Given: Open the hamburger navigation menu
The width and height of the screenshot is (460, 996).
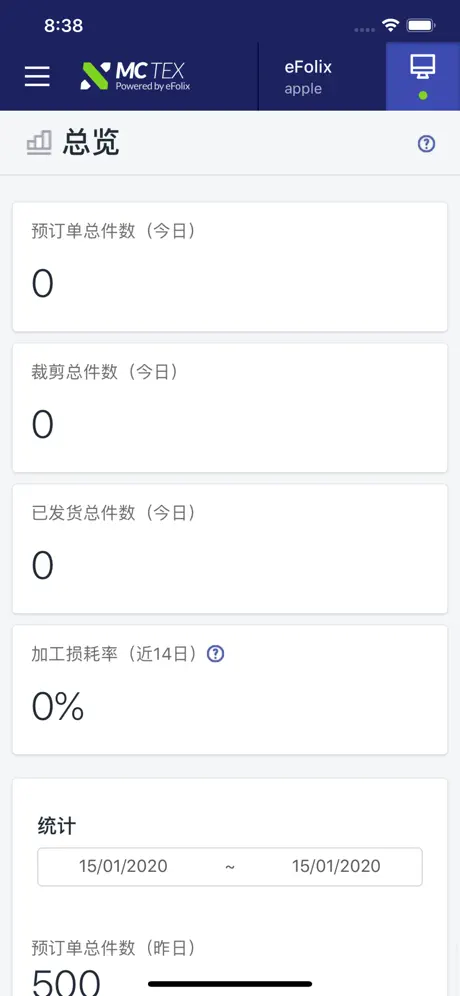Looking at the screenshot, I should tap(37, 76).
